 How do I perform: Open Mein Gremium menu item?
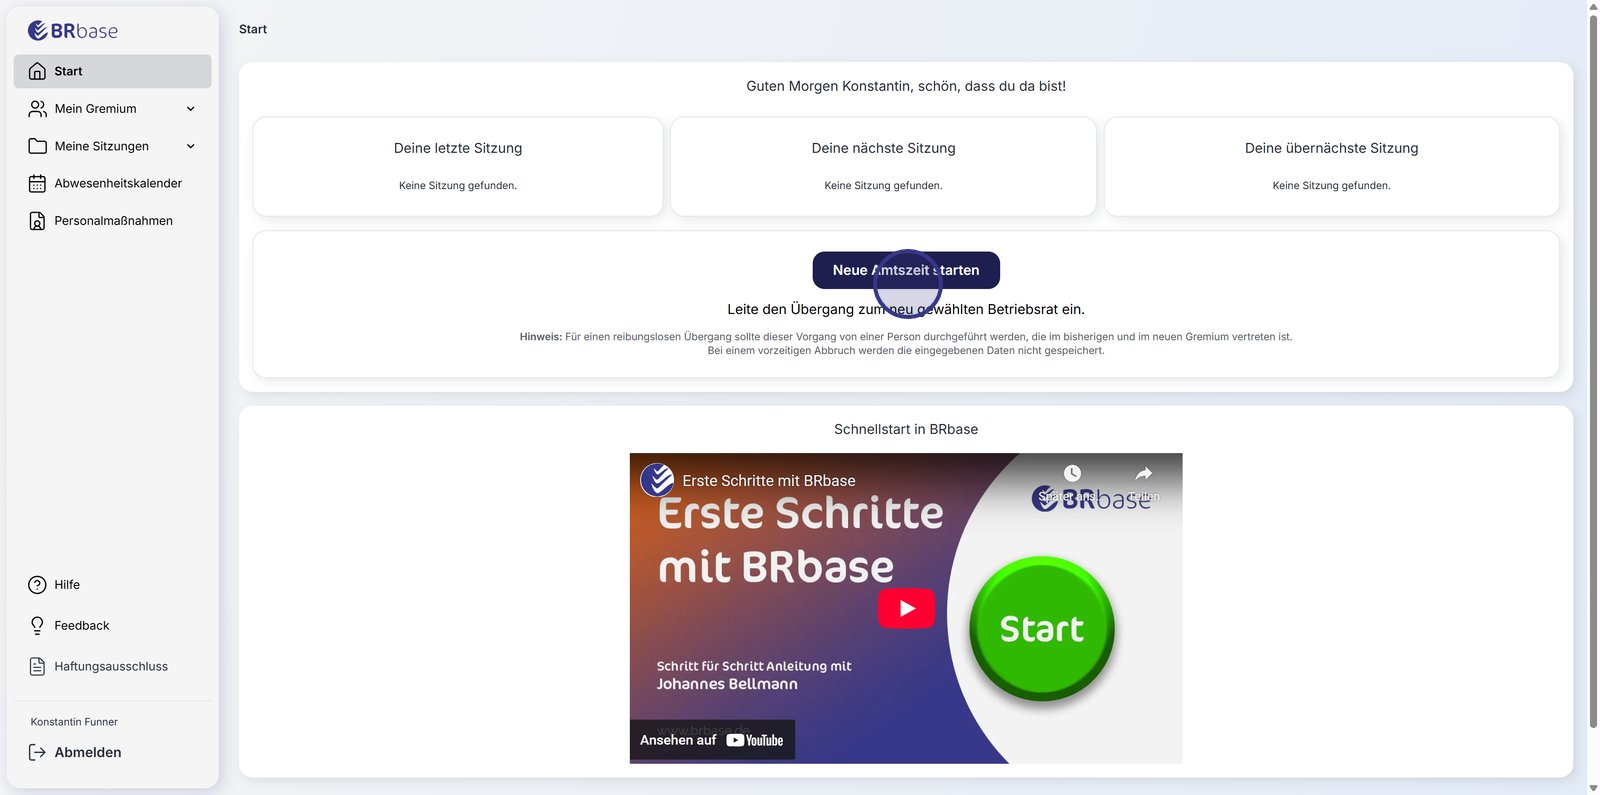tap(113, 109)
